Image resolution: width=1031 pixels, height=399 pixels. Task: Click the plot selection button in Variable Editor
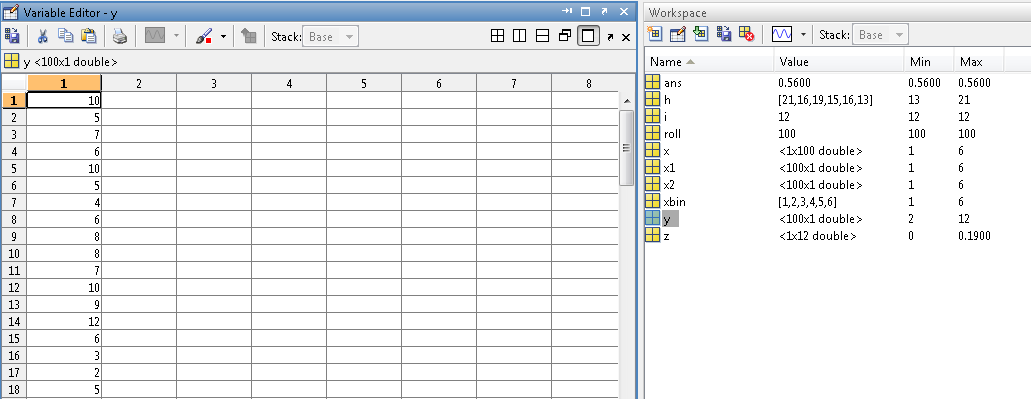pyautogui.click(x=155, y=36)
